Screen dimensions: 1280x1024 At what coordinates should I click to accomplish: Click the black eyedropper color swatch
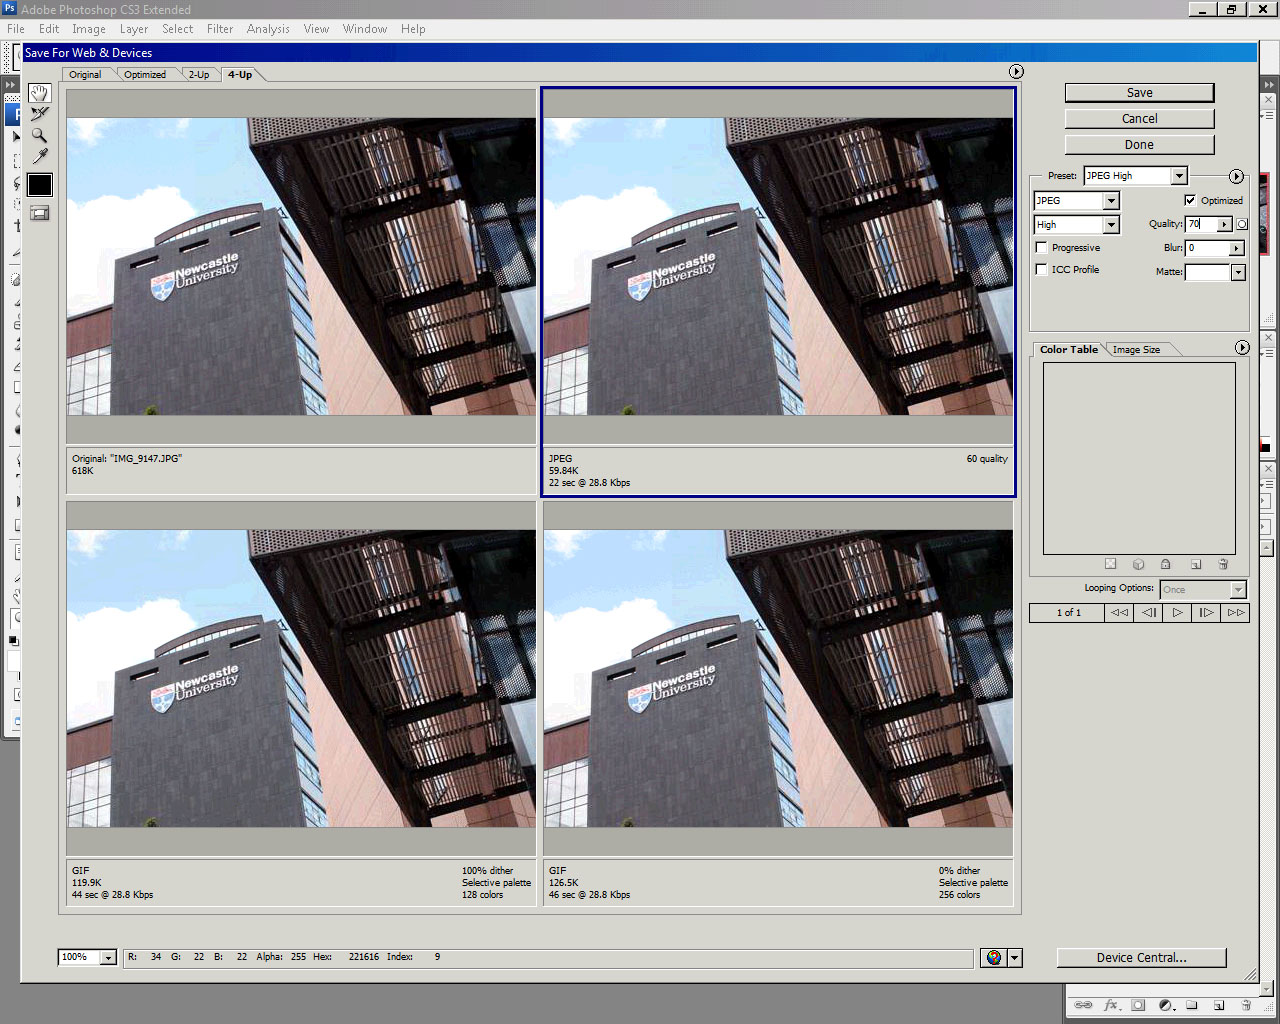tap(39, 185)
